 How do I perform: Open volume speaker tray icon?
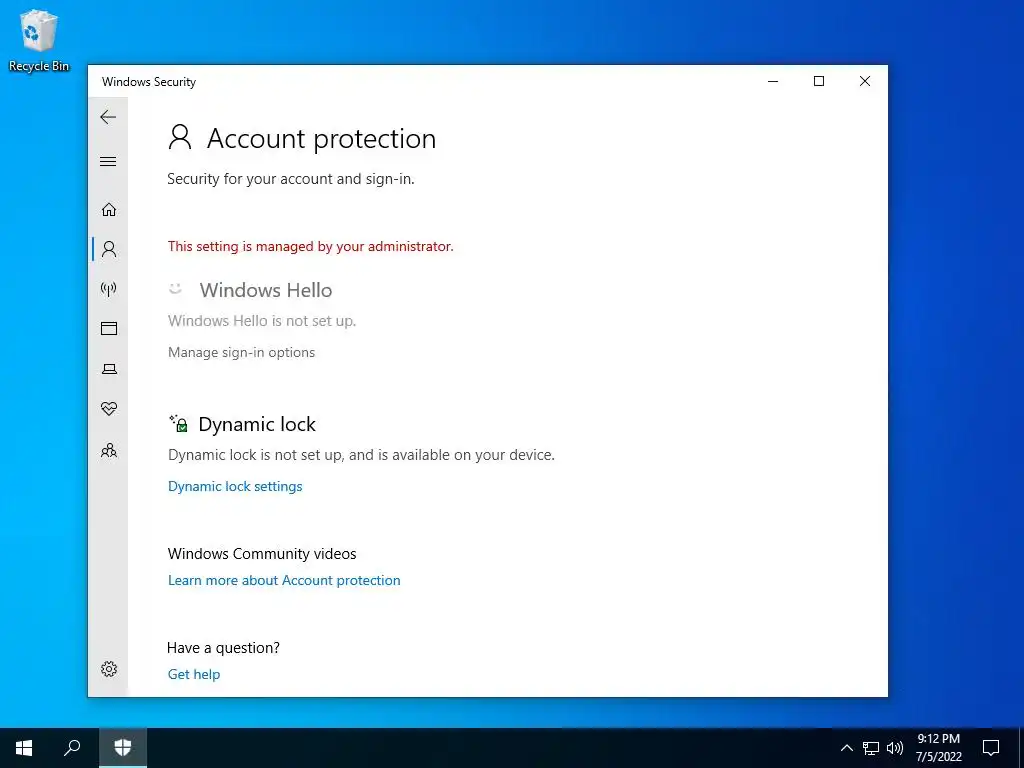[895, 748]
